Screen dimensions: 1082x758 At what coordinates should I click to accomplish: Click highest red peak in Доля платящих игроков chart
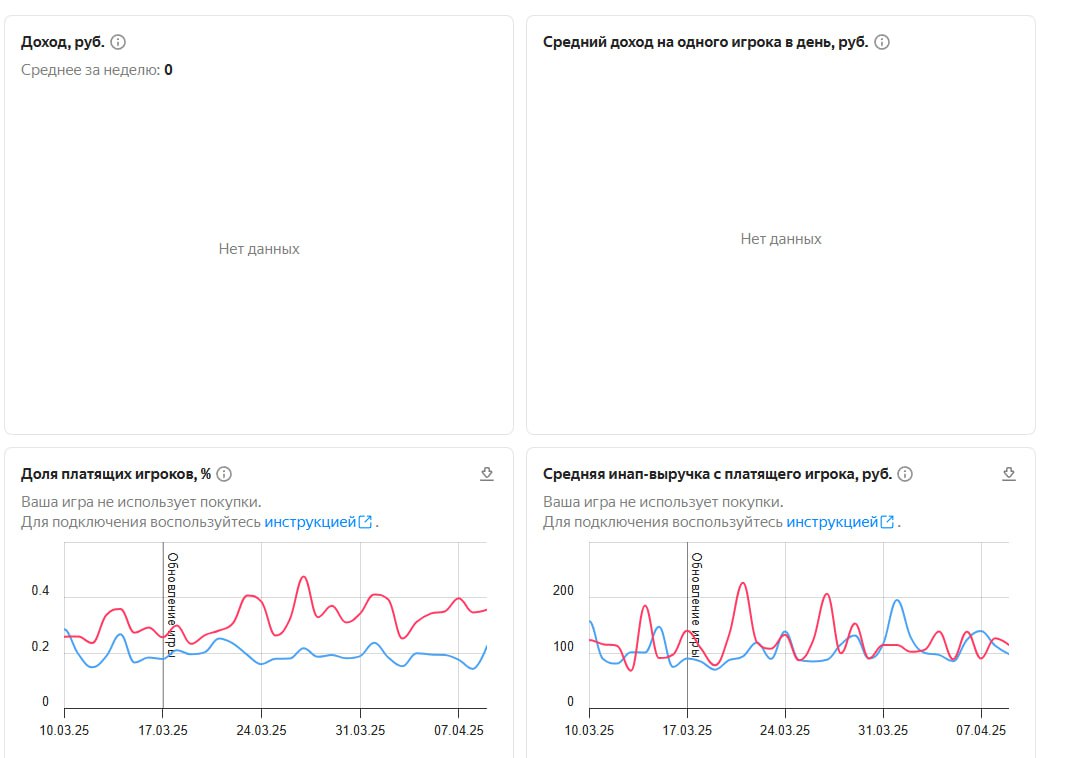click(x=304, y=577)
